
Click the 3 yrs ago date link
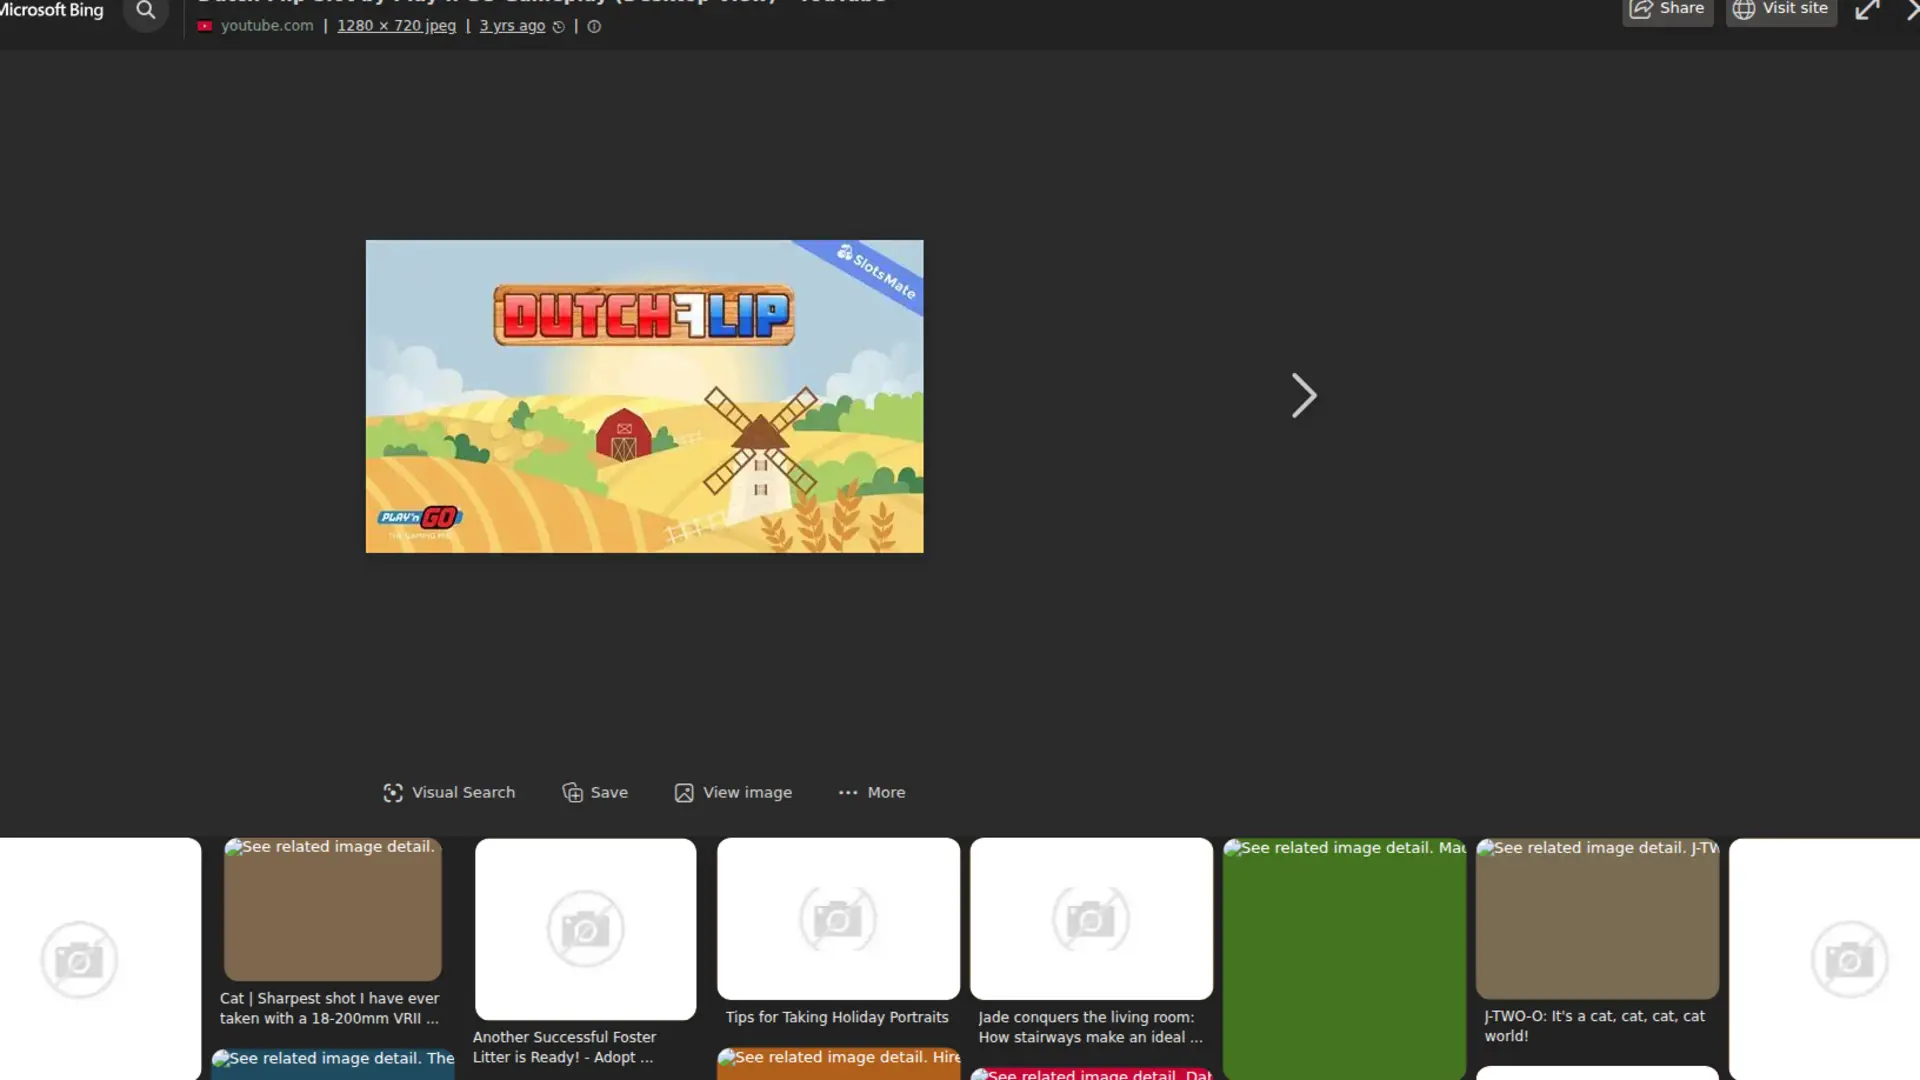pos(512,26)
